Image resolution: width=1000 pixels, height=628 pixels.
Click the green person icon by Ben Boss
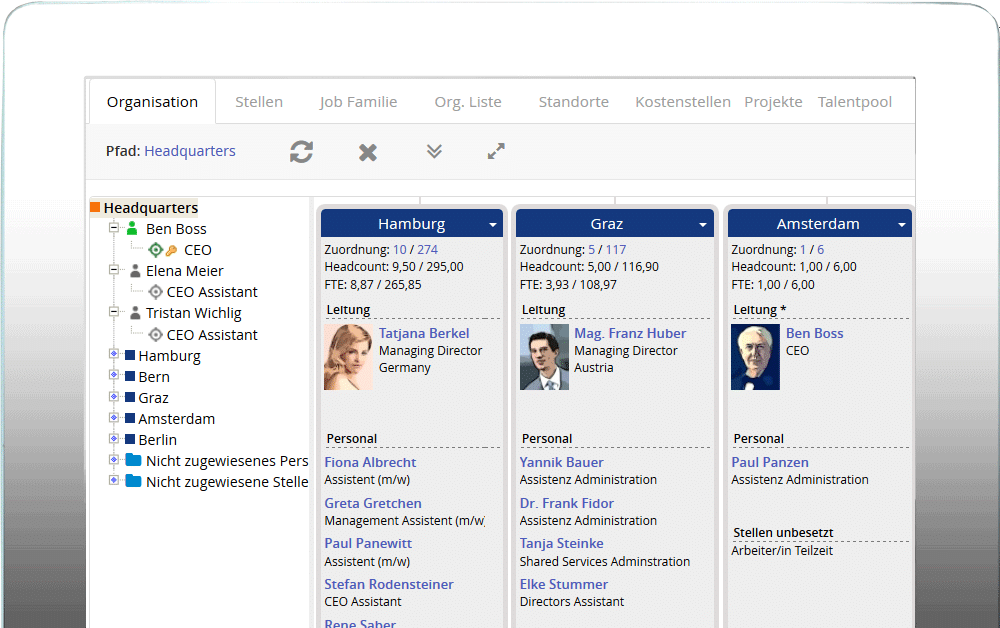[132, 228]
